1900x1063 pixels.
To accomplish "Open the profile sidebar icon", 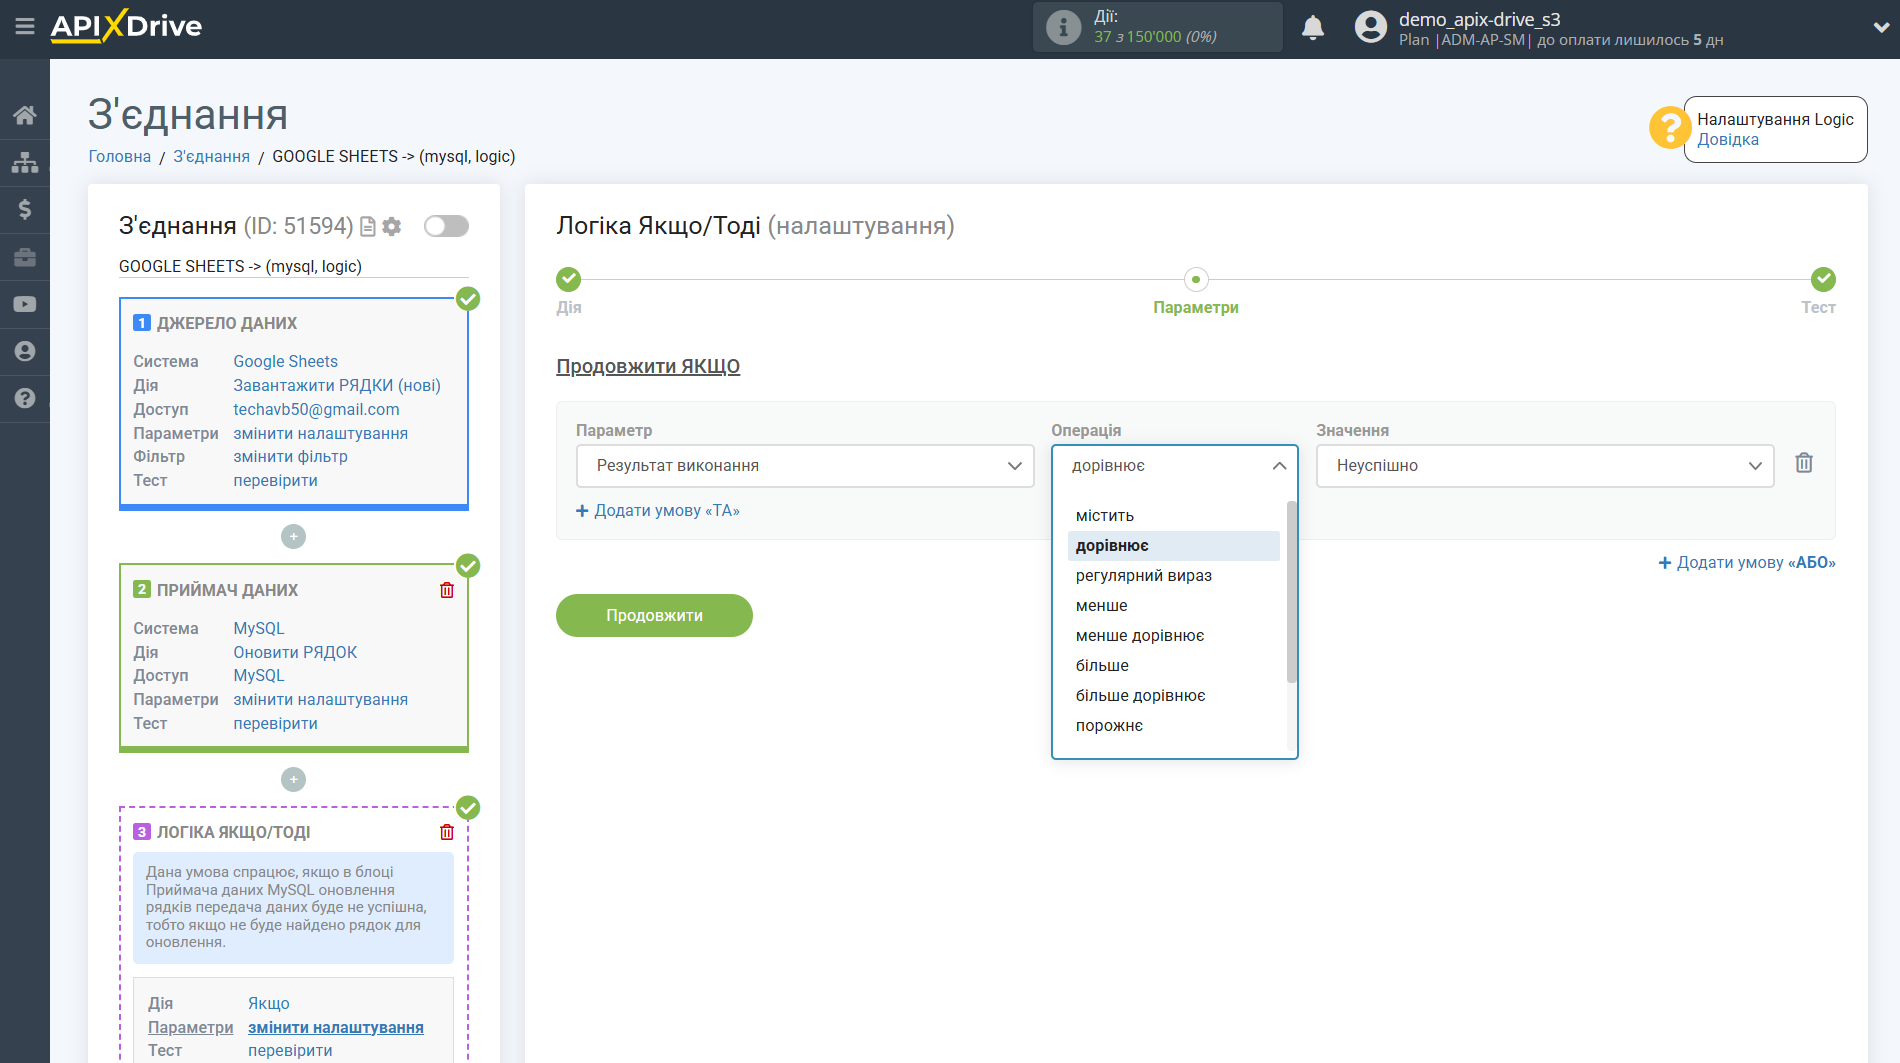I will tap(25, 351).
